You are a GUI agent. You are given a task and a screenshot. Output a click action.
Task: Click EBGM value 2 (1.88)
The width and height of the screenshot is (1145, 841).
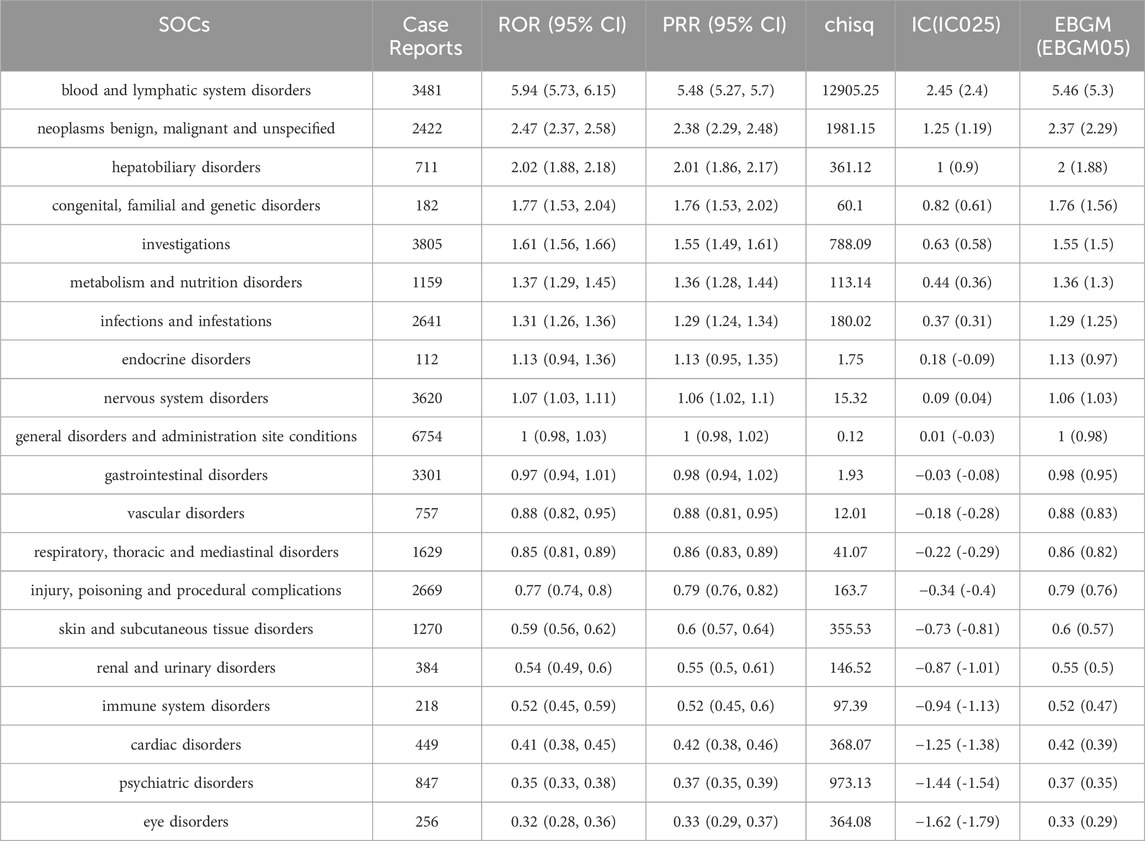click(1083, 167)
